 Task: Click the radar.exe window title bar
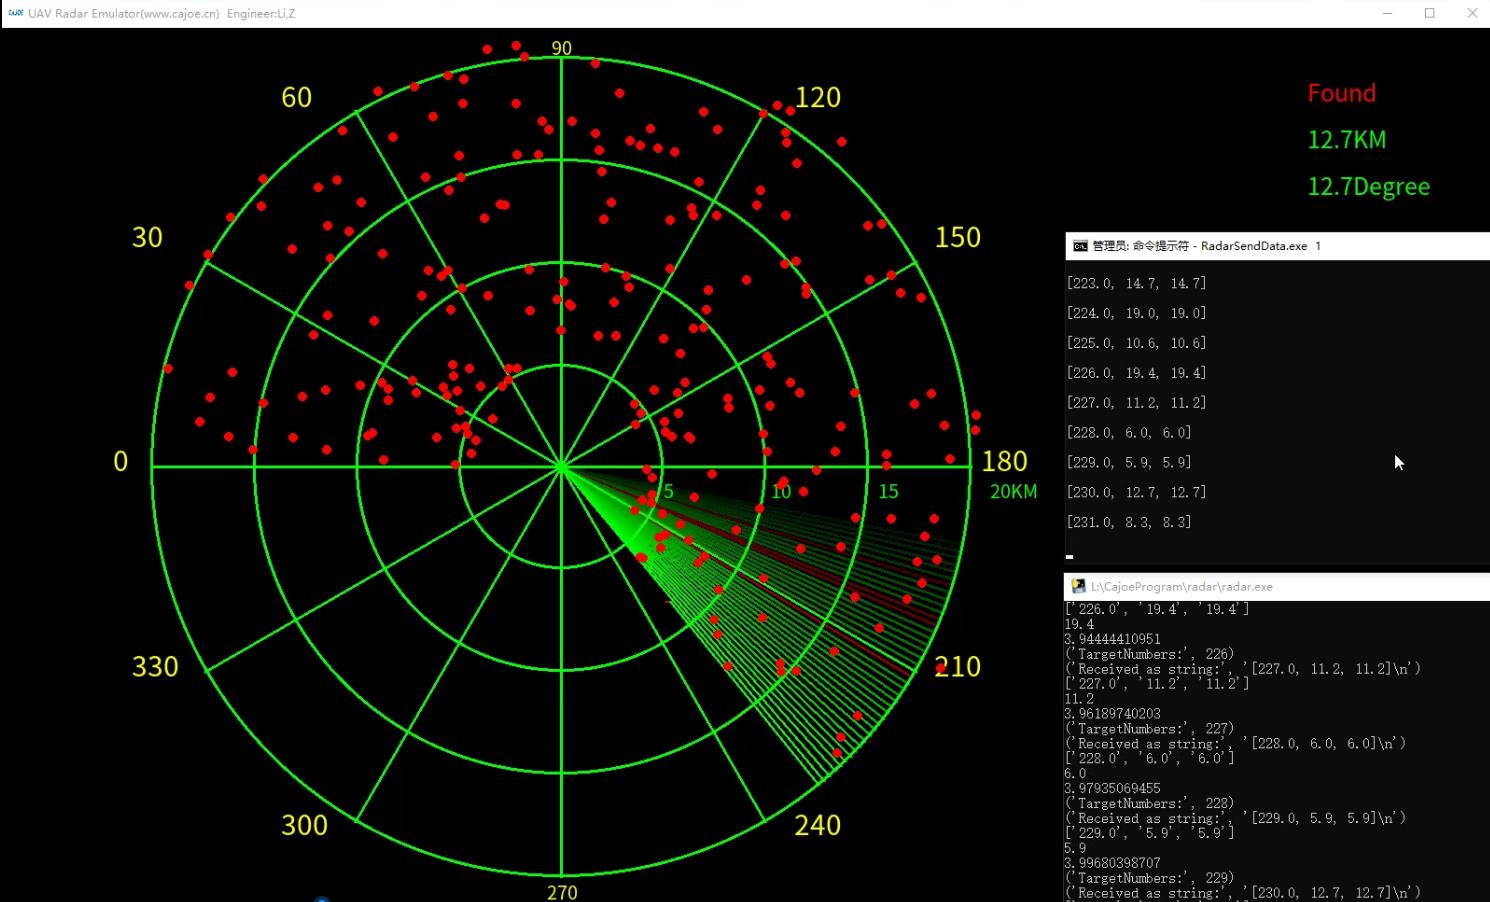tap(1278, 587)
